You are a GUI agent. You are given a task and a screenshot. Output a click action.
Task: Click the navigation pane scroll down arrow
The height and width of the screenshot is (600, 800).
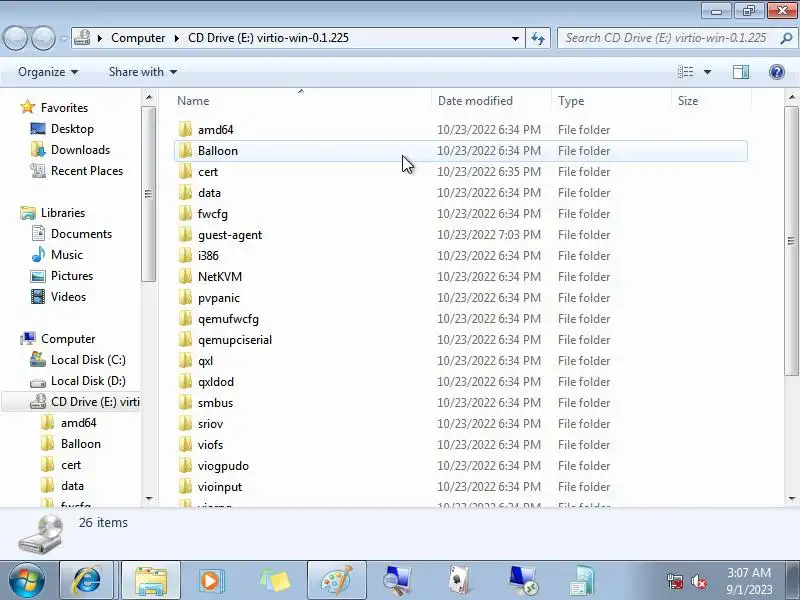[148, 498]
